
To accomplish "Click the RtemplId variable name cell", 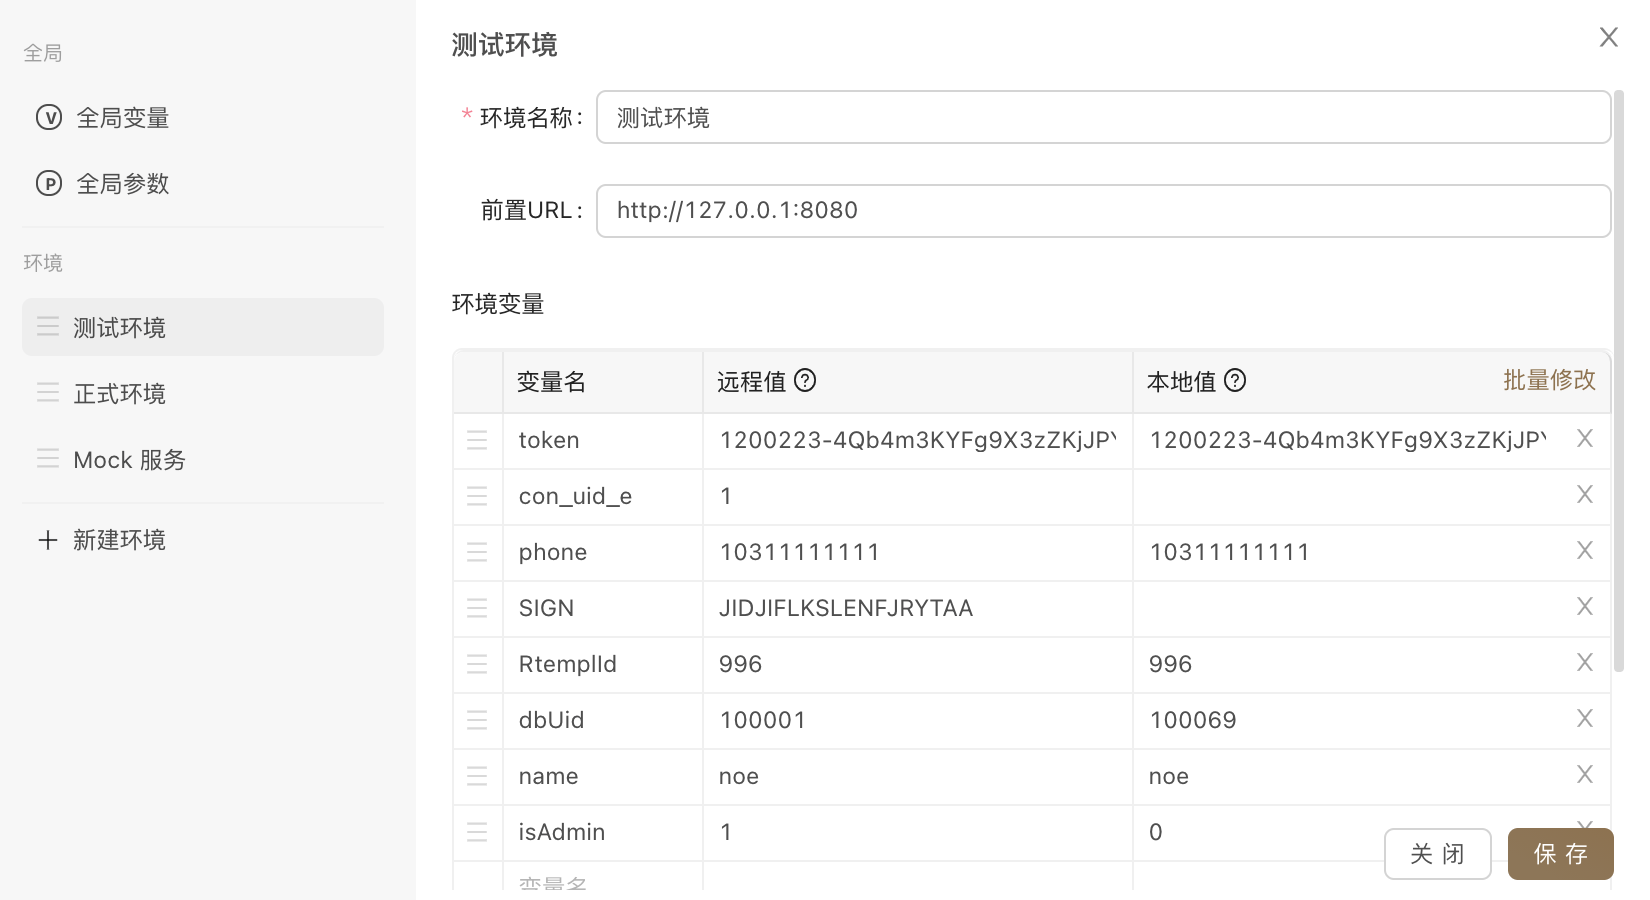I will point(603,665).
